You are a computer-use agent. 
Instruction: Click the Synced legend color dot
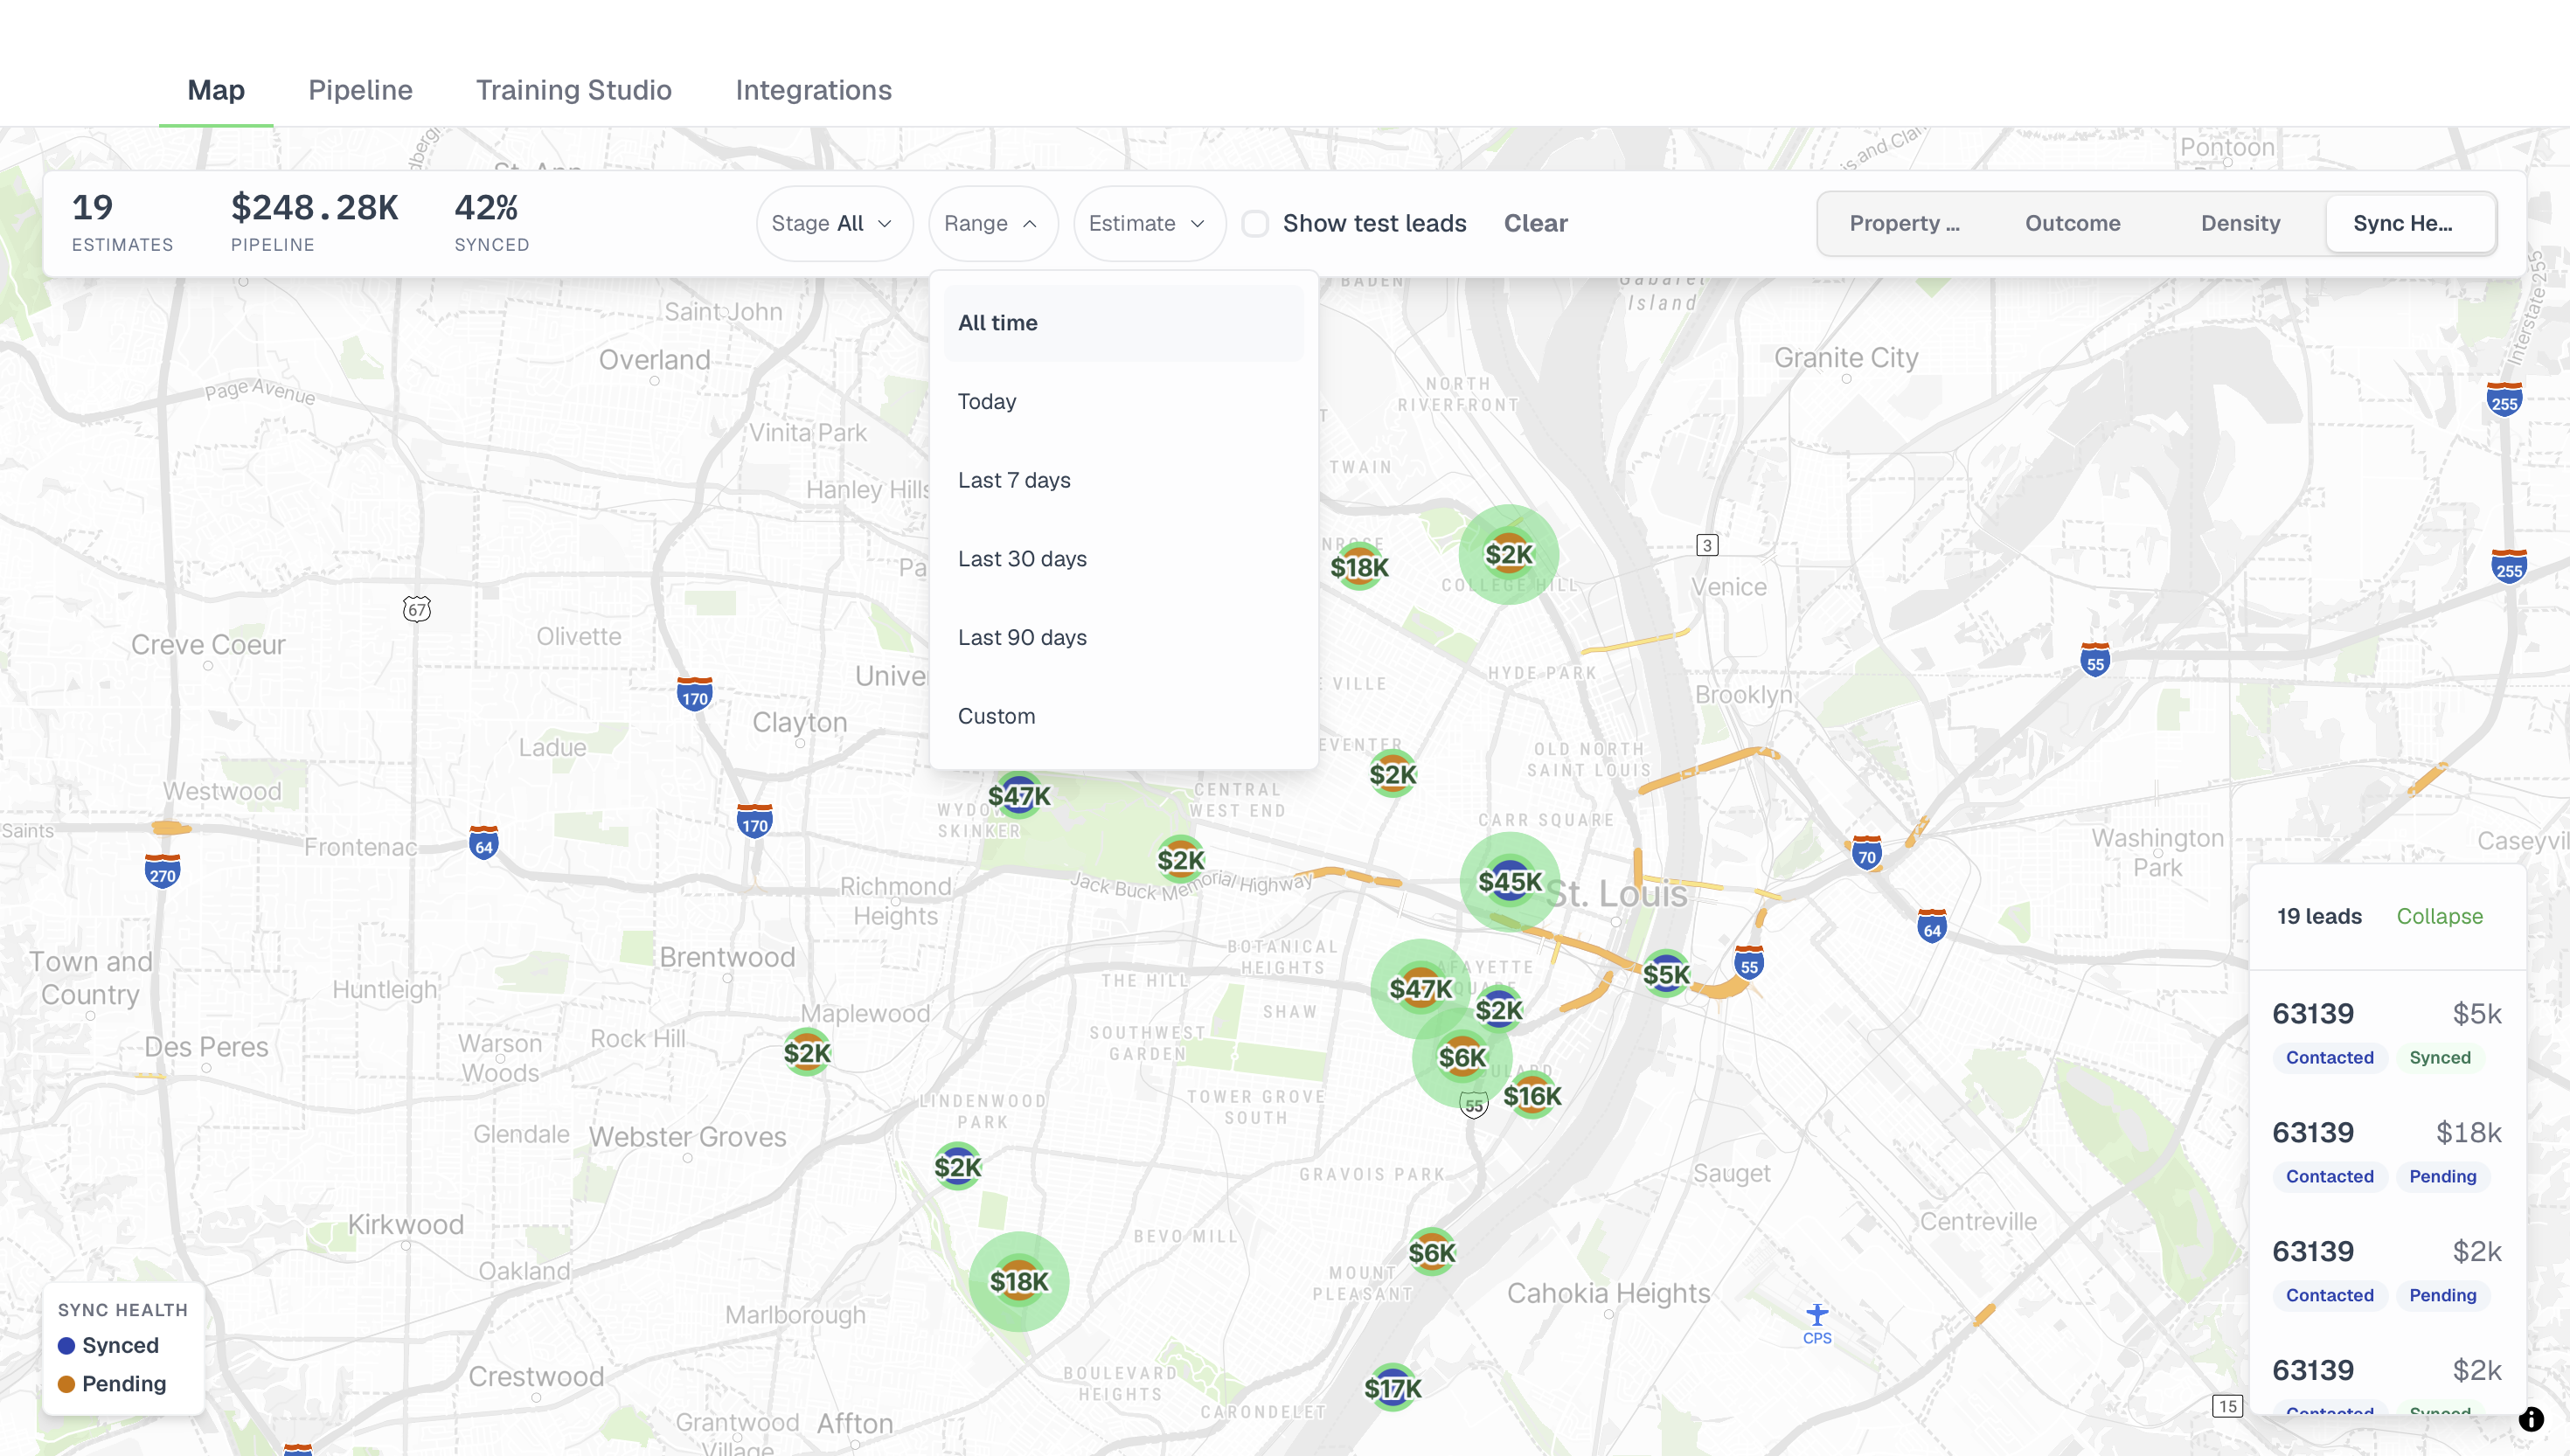(67, 1346)
